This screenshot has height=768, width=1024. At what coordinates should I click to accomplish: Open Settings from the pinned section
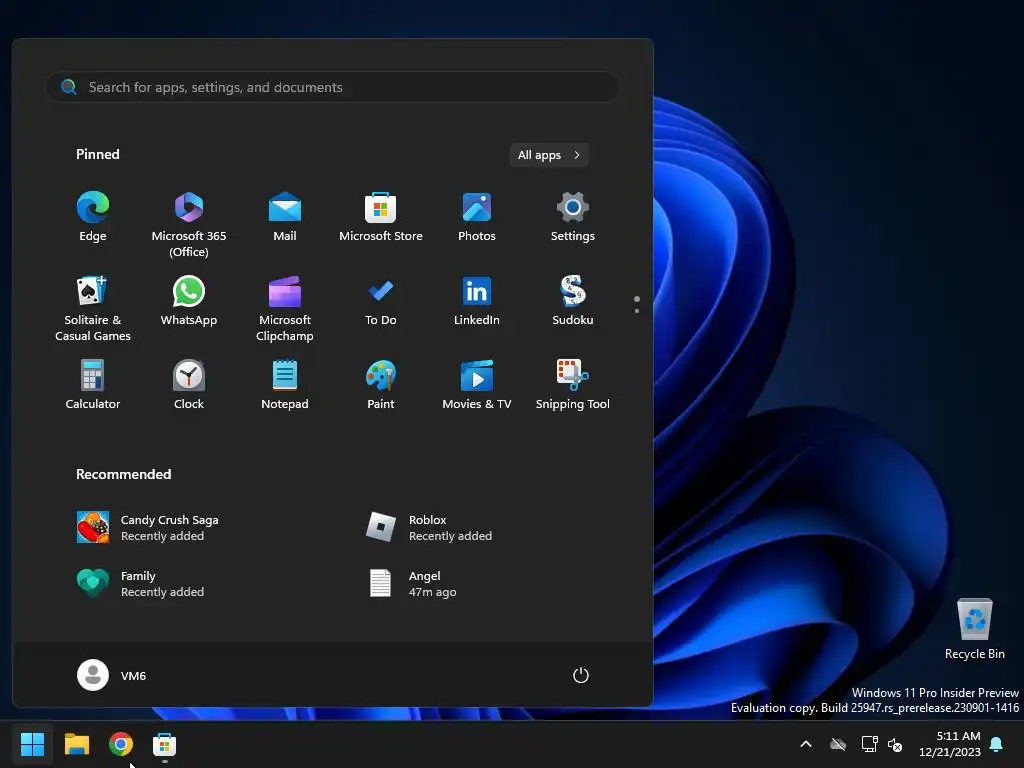tap(573, 217)
